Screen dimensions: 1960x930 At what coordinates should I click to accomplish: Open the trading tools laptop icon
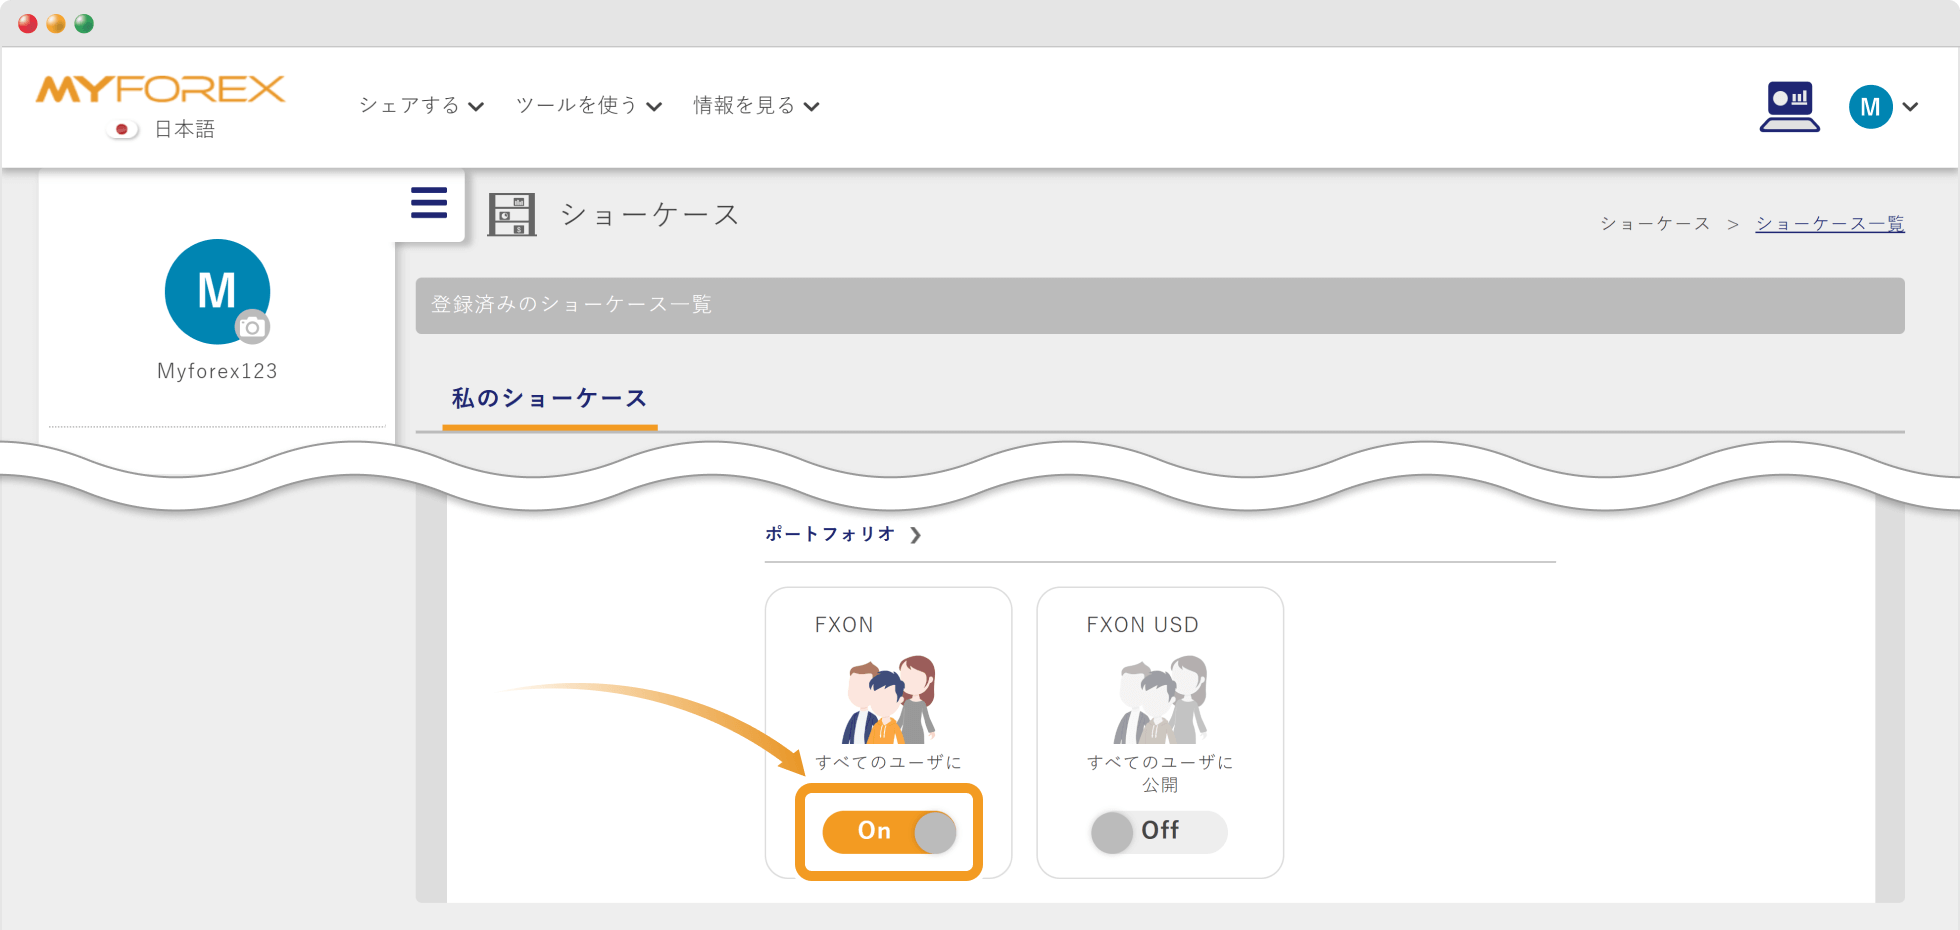click(x=1789, y=106)
